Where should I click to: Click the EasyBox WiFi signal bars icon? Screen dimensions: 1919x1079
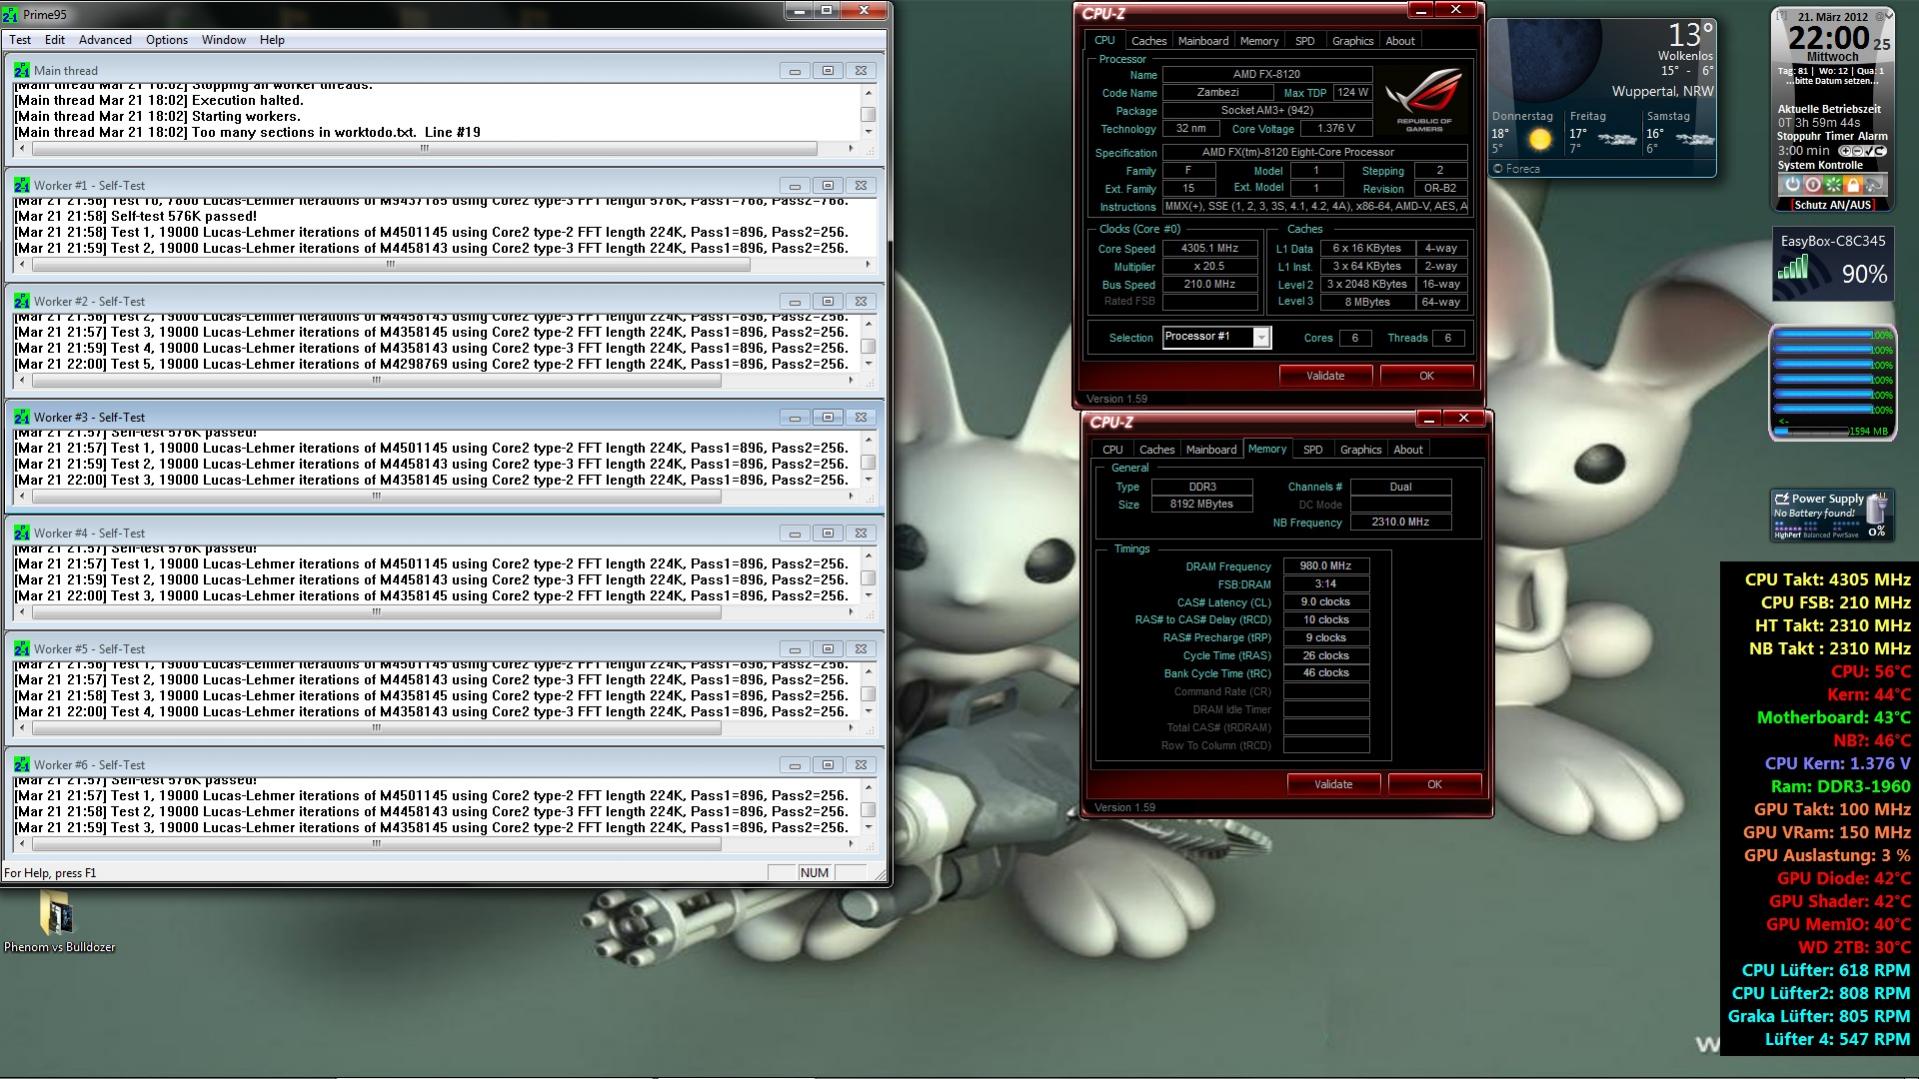(x=1793, y=267)
